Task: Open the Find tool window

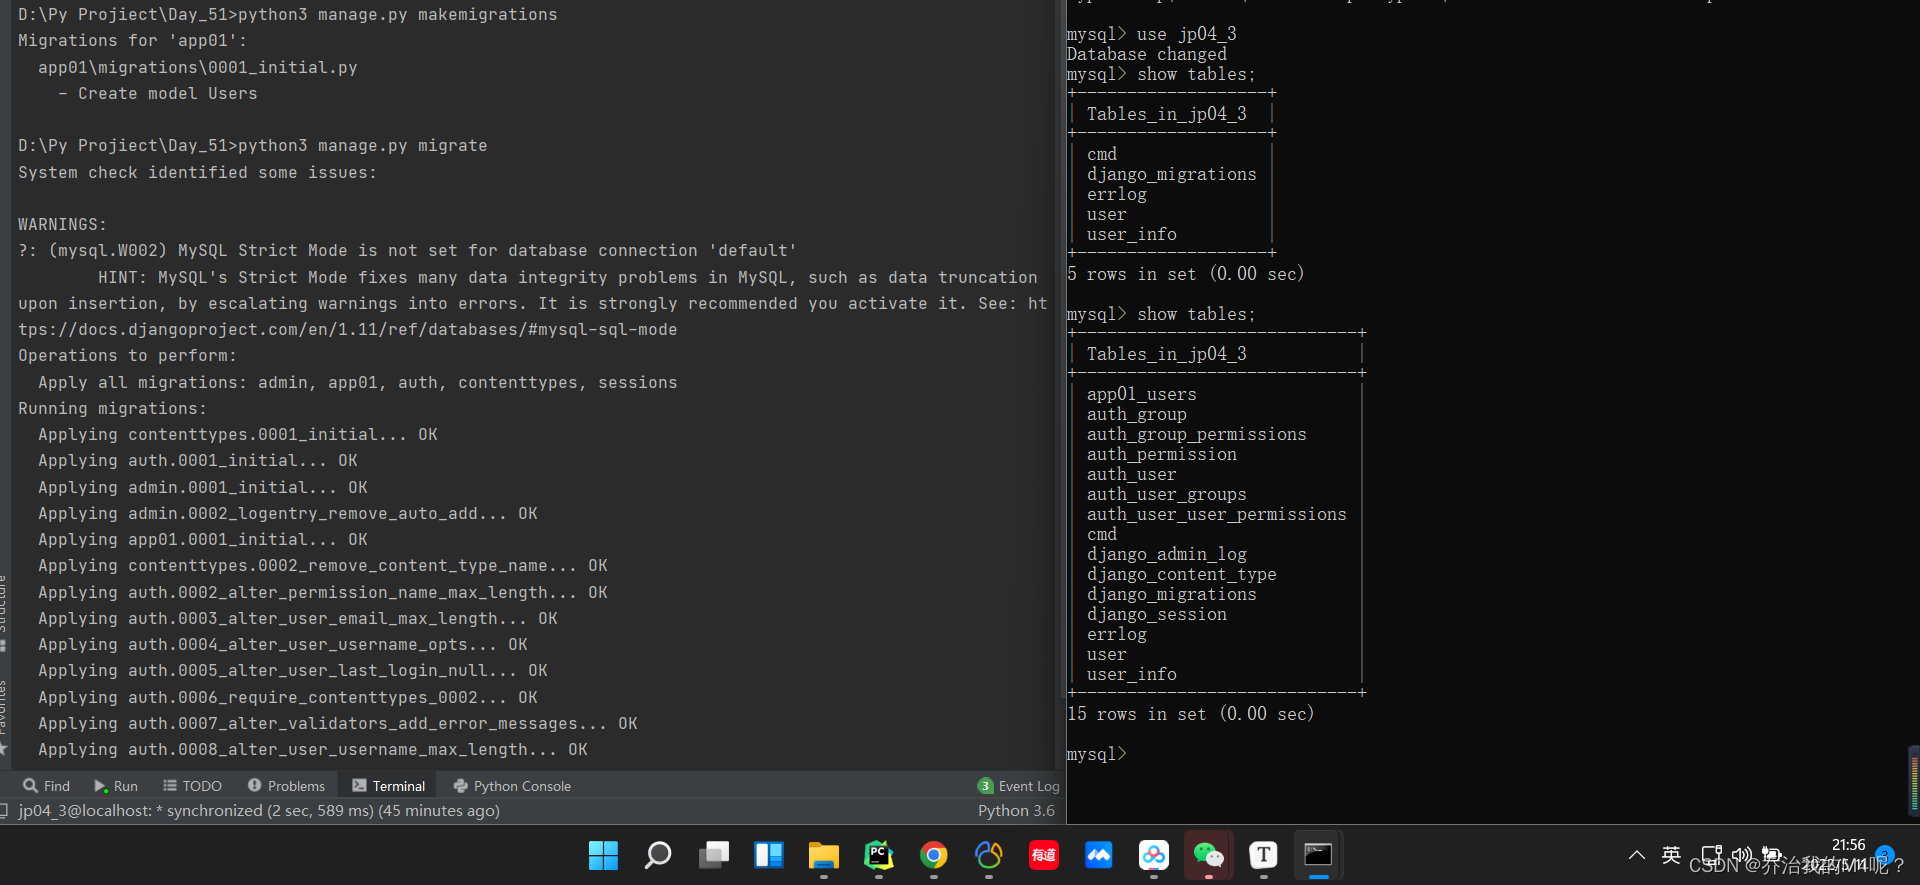Action: [47, 786]
